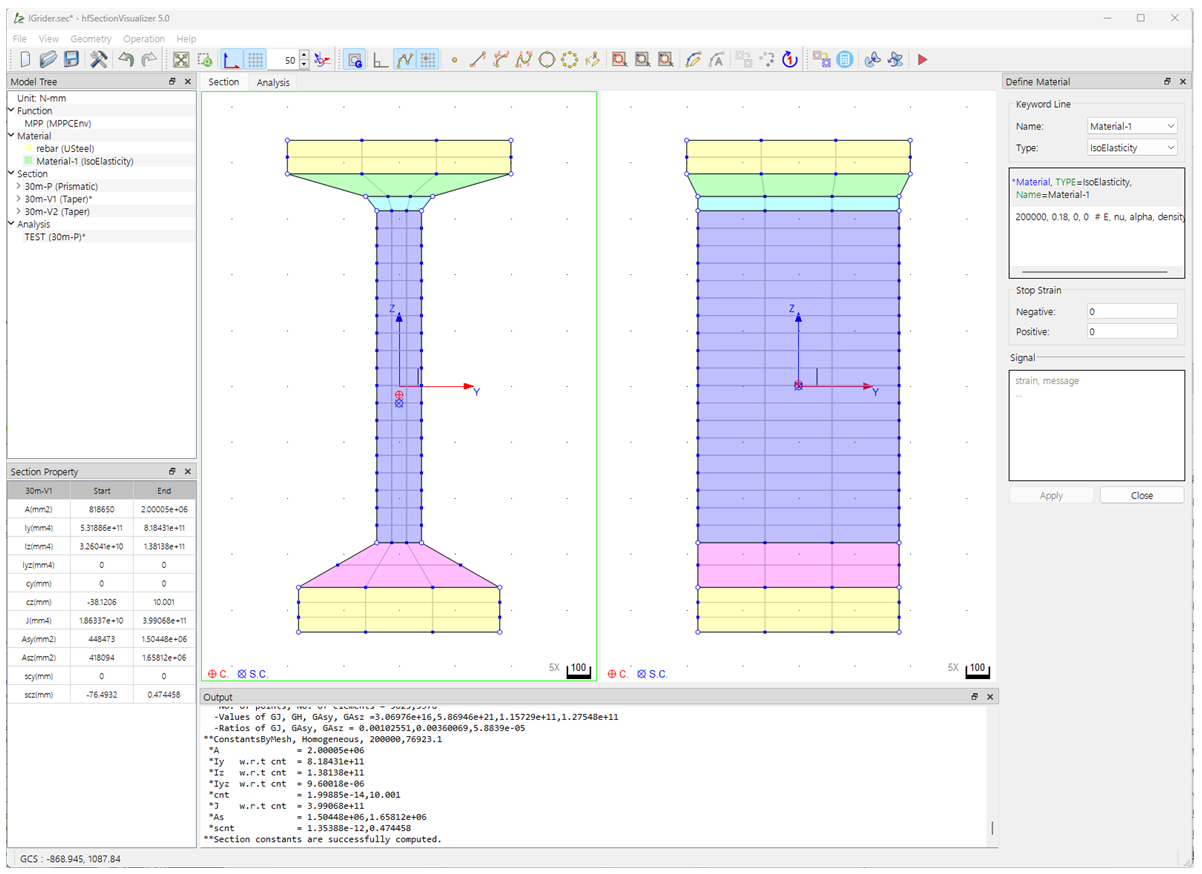Image resolution: width=1202 pixels, height=874 pixels.
Task: Toggle snap to grid points
Action: pyautogui.click(x=428, y=60)
